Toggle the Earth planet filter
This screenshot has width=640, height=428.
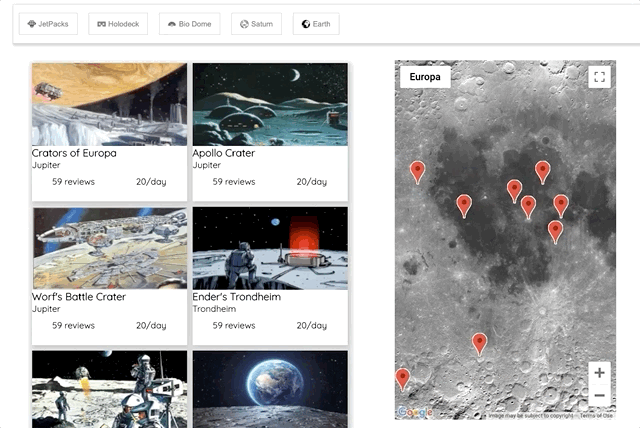(x=315, y=24)
